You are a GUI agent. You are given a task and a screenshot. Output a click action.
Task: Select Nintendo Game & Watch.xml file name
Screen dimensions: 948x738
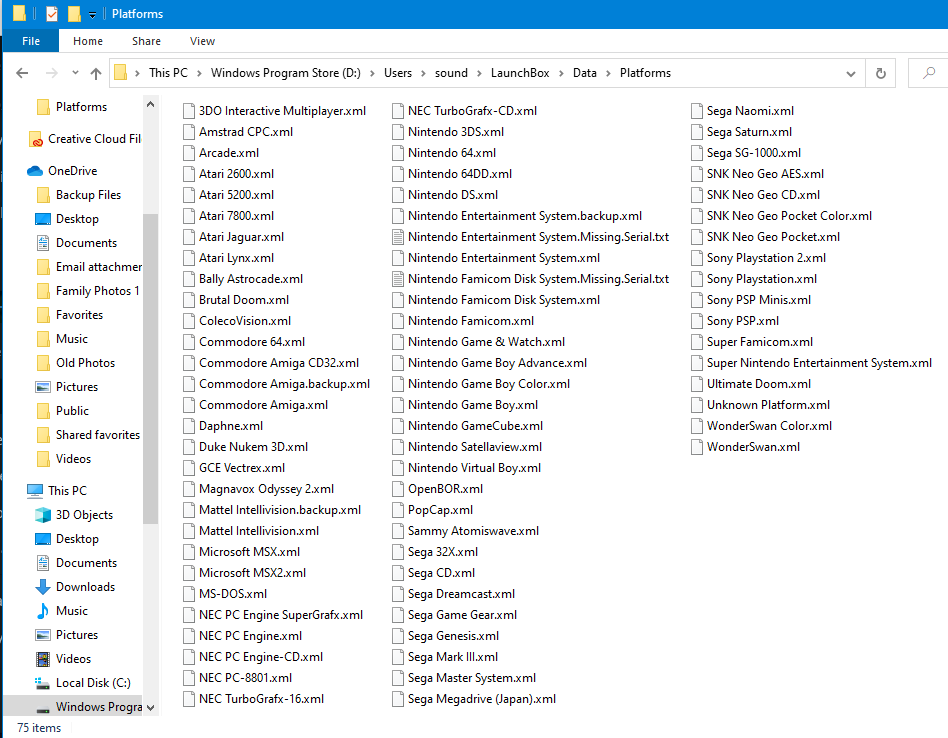pos(486,342)
